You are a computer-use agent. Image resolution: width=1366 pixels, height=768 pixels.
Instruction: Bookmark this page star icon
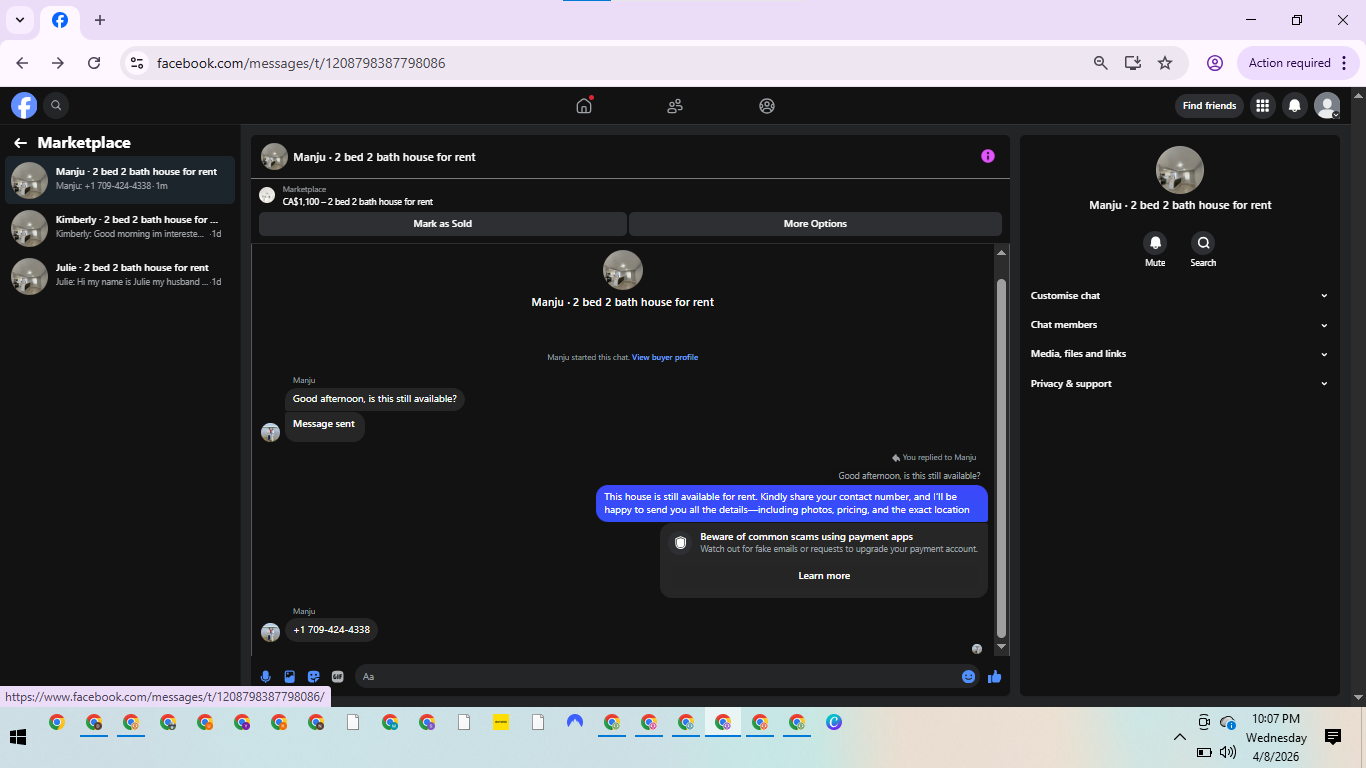pyautogui.click(x=1165, y=63)
